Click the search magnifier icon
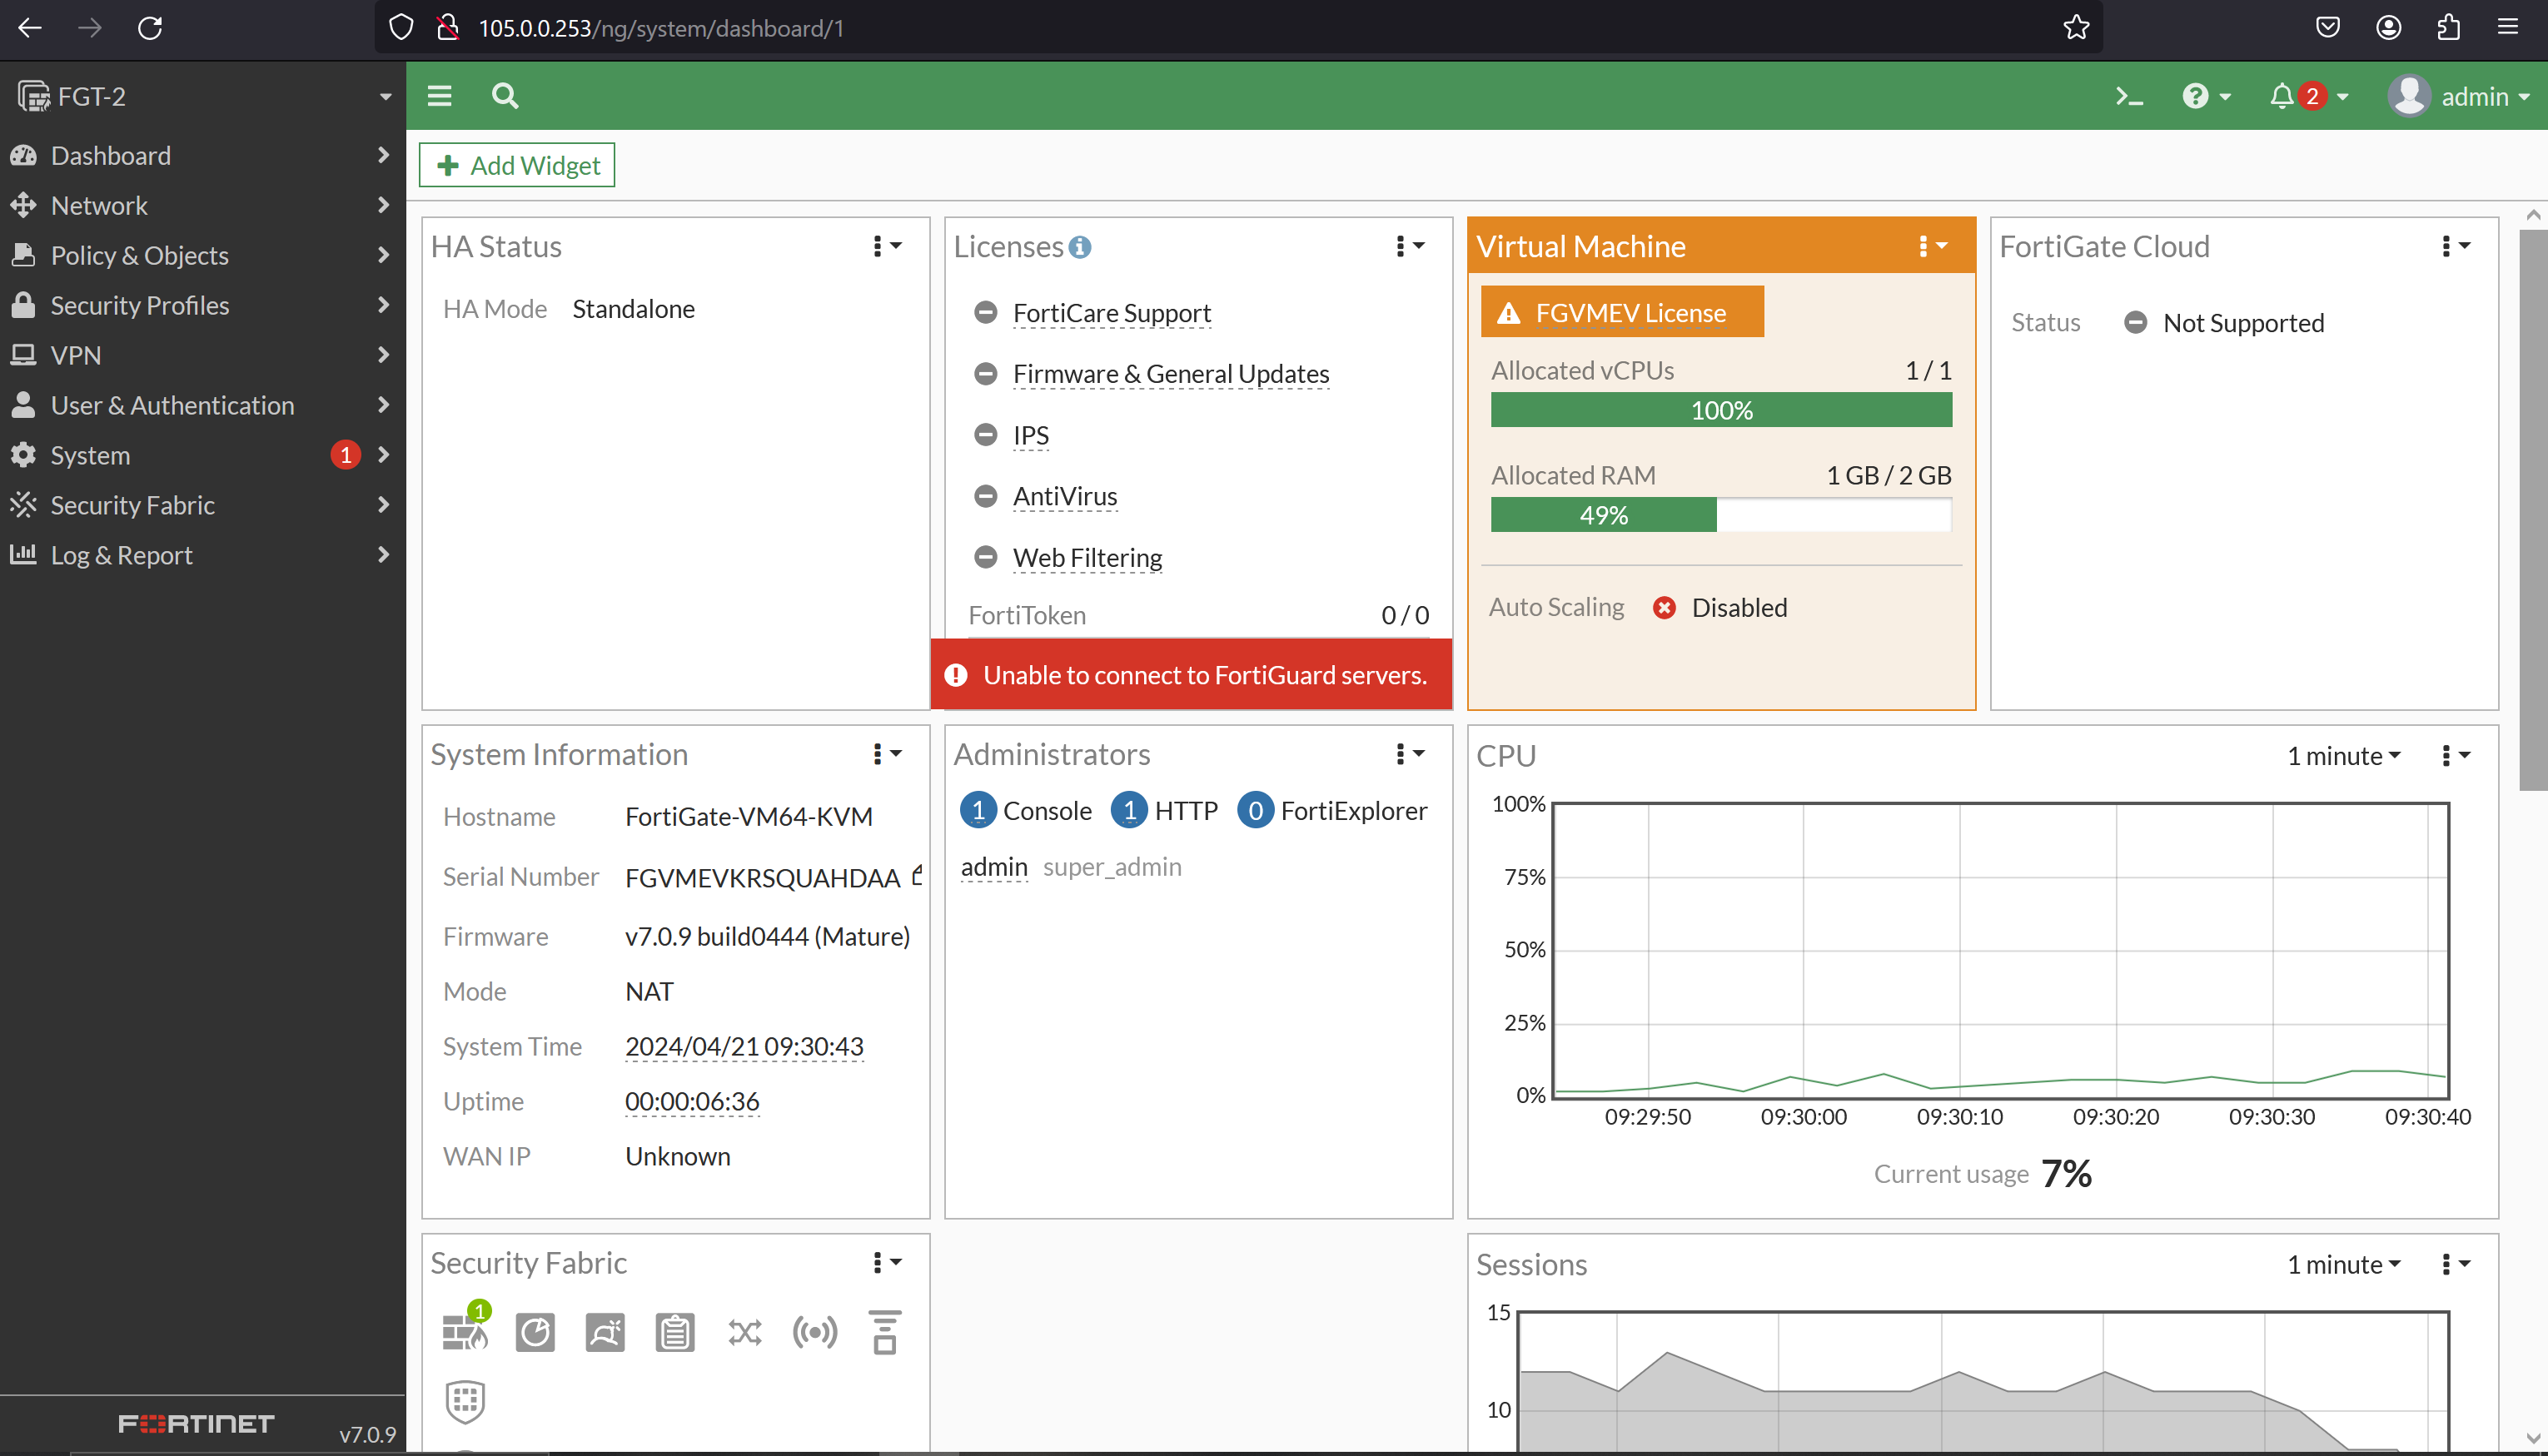Image resolution: width=2548 pixels, height=1456 pixels. coord(505,96)
